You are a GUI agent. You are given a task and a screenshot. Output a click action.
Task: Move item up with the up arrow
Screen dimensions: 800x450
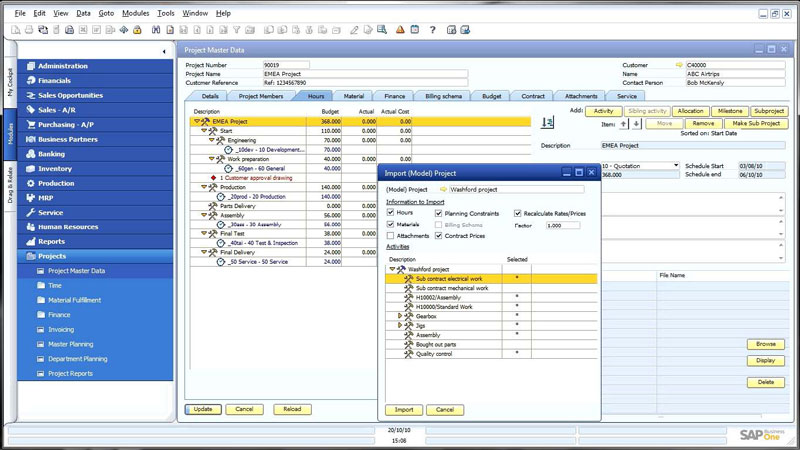(x=623, y=124)
